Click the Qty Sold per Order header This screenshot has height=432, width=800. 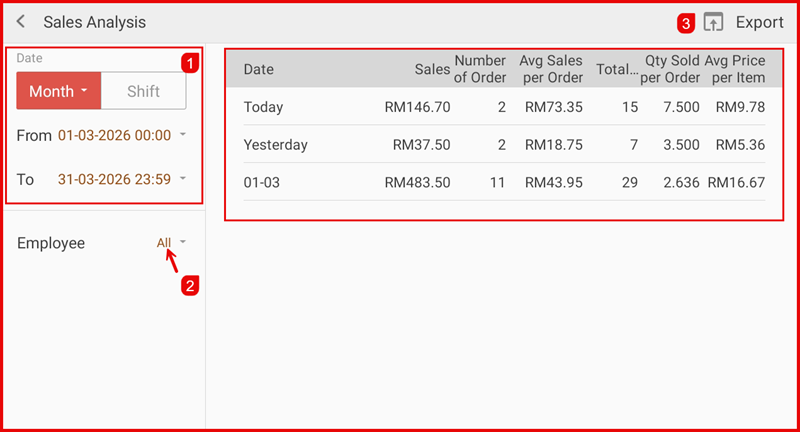pyautogui.click(x=669, y=69)
